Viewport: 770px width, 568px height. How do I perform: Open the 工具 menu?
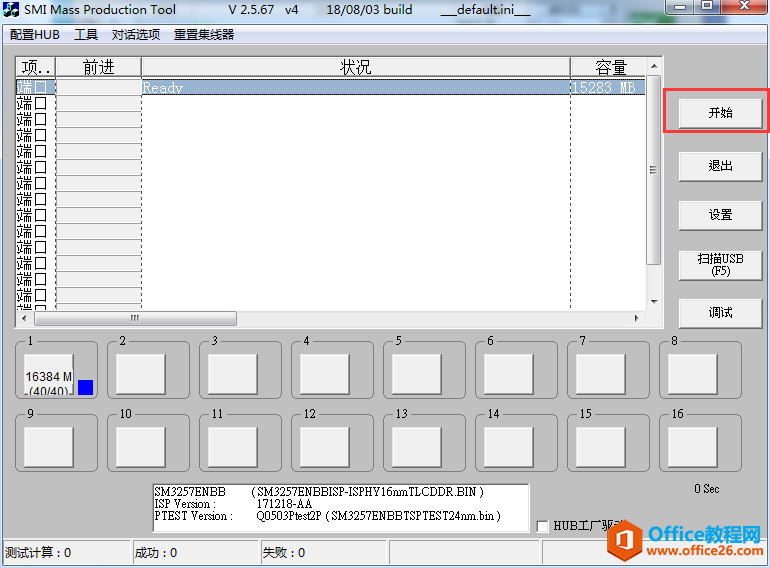[x=86, y=35]
